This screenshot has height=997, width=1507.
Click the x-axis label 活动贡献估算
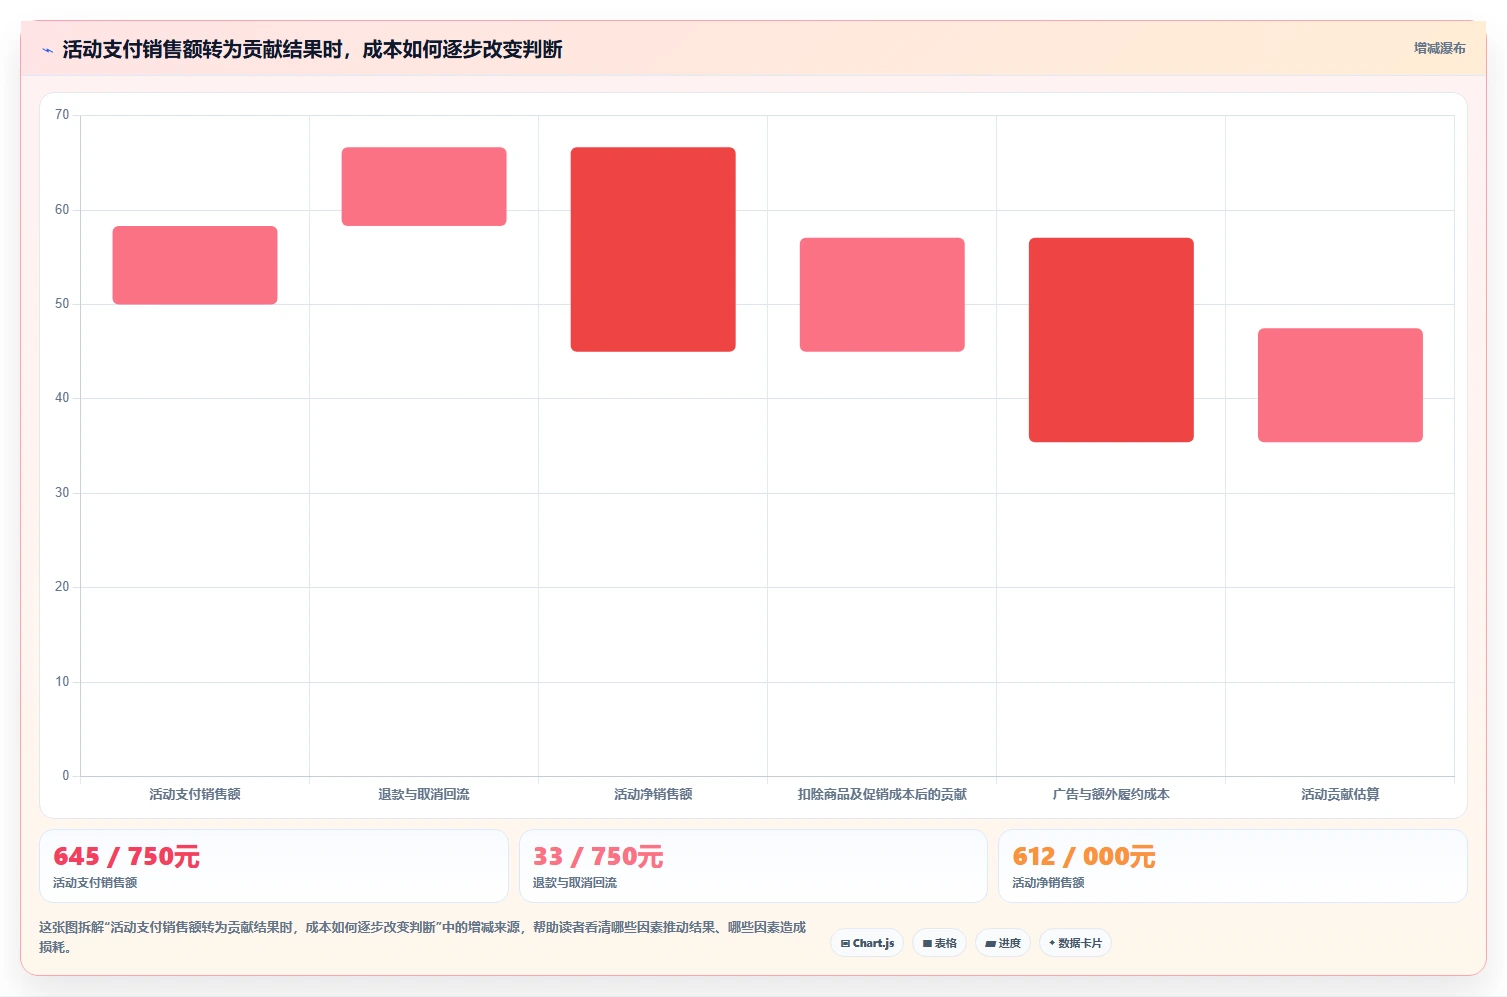pyautogui.click(x=1340, y=794)
